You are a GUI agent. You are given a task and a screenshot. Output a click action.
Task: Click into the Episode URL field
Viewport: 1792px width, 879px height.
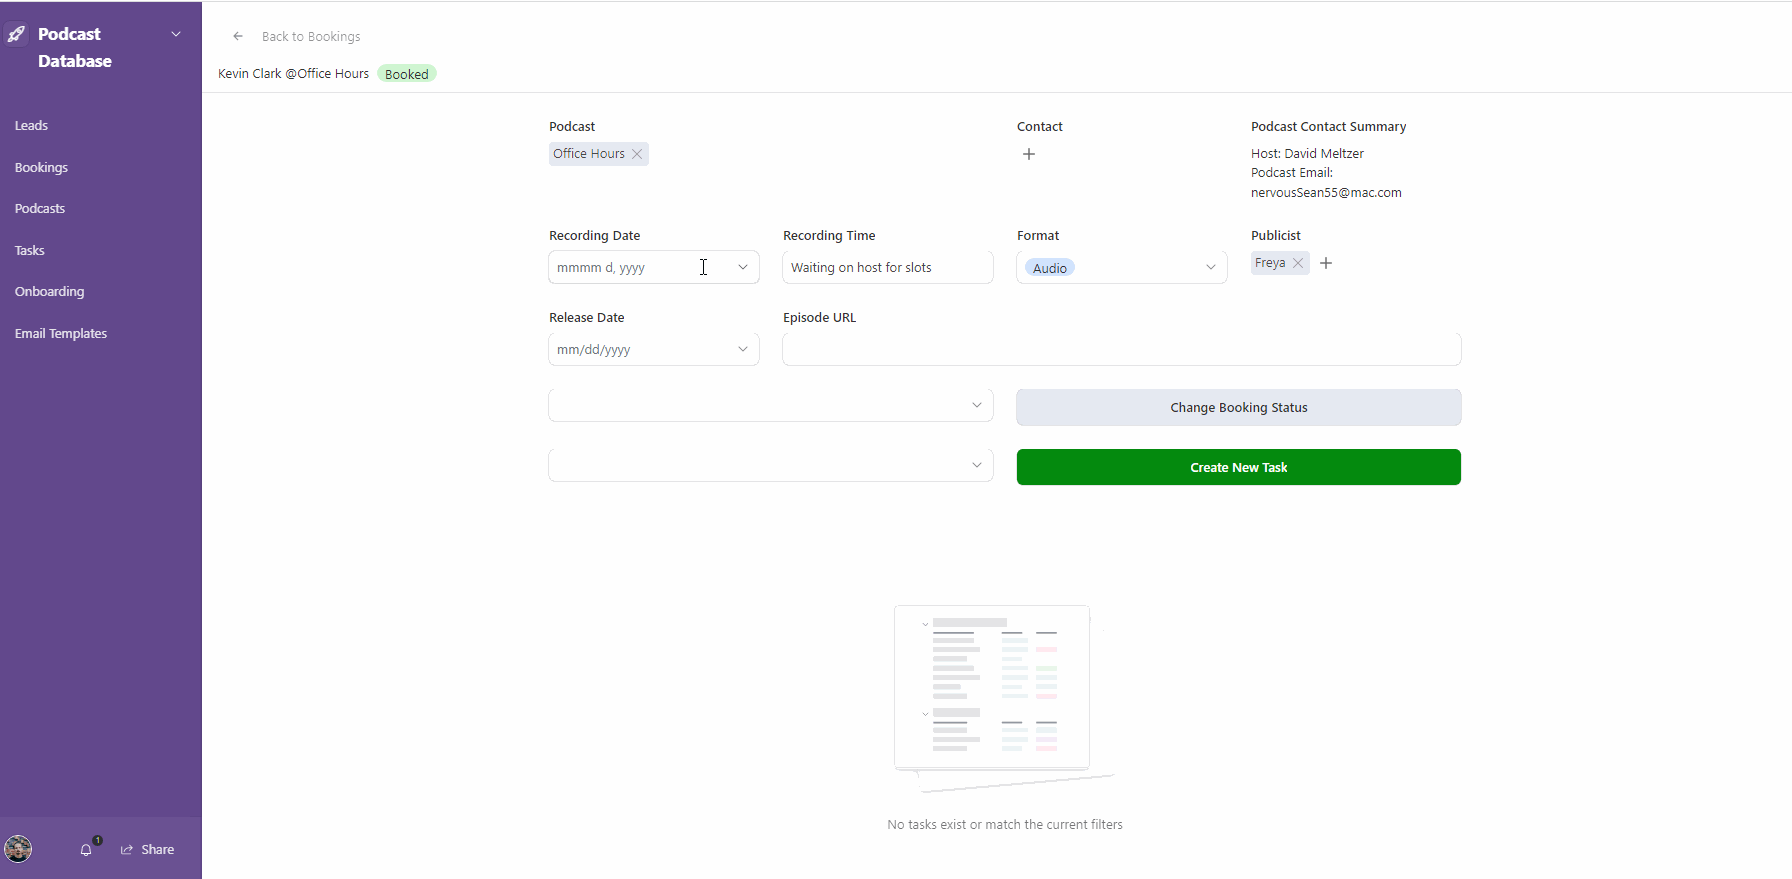[1121, 349]
